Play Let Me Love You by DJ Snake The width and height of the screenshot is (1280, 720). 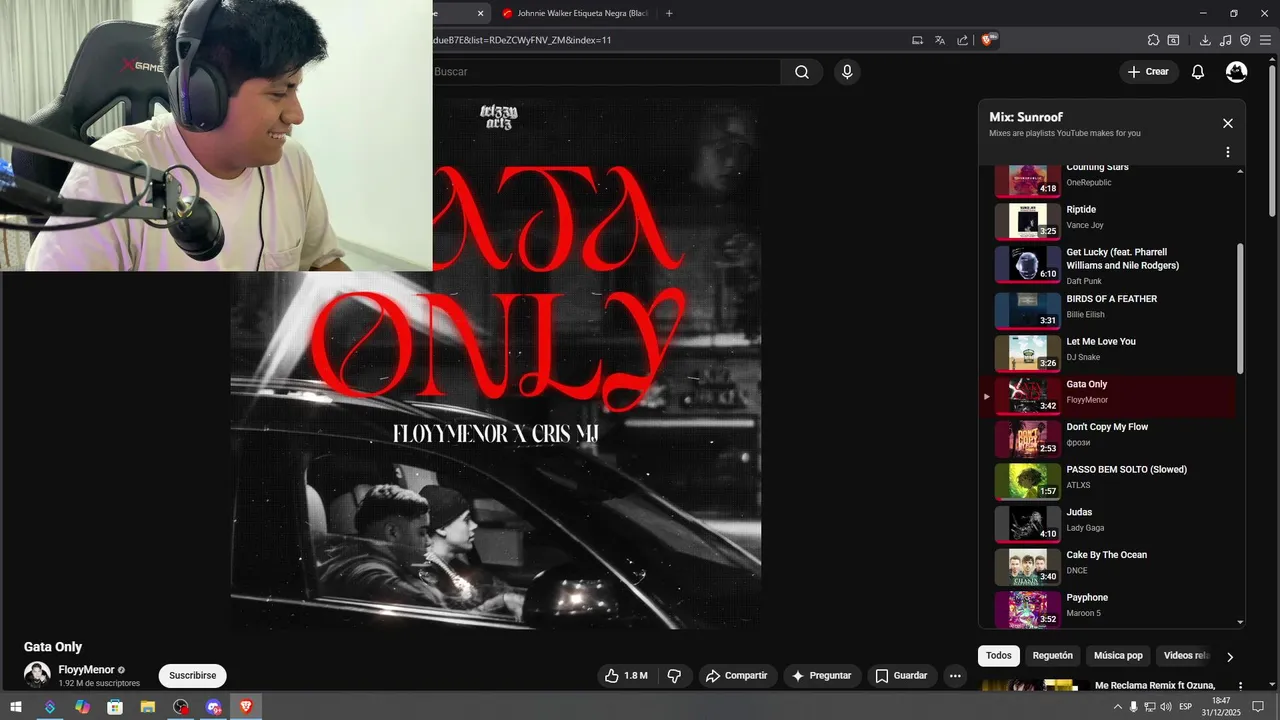point(1108,353)
